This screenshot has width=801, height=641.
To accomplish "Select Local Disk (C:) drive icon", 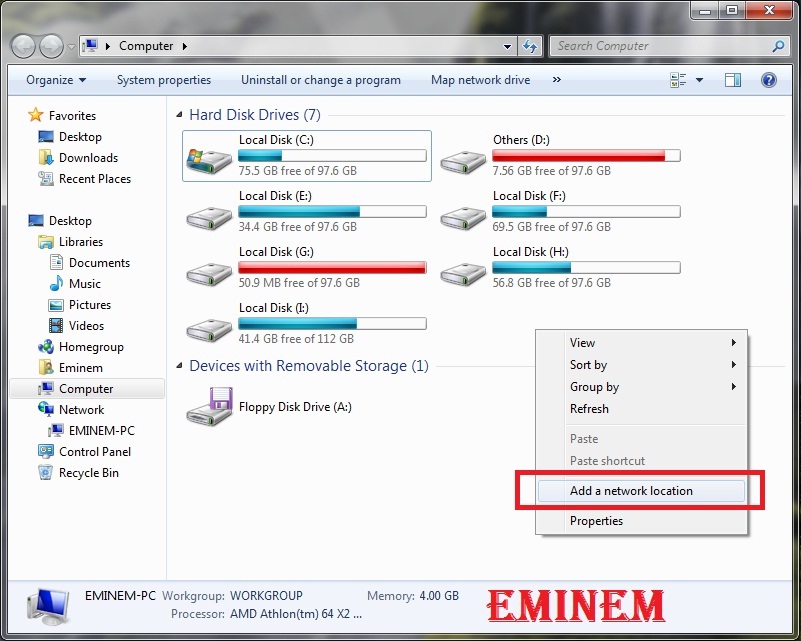I will coord(208,160).
